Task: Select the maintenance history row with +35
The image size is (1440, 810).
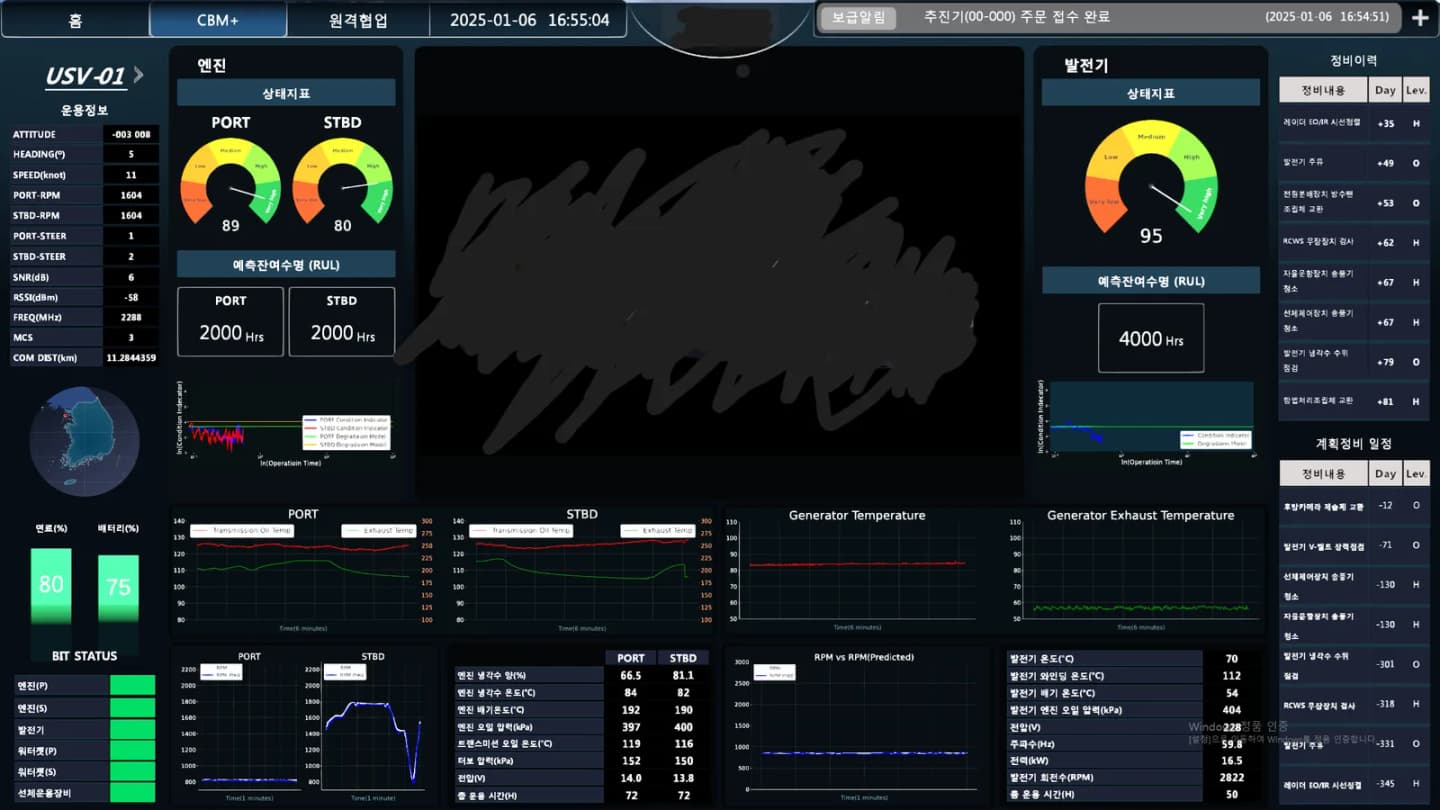Action: click(1355, 123)
